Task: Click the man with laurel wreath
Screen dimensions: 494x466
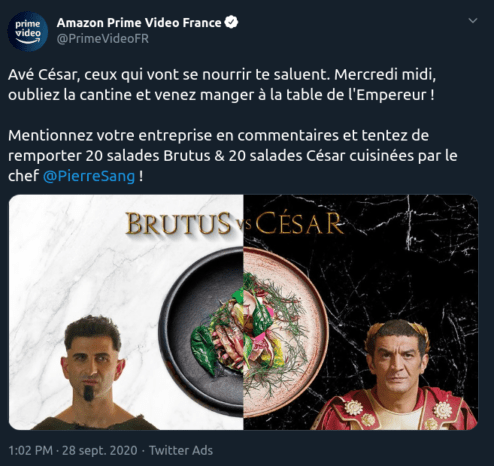Action: coord(397,375)
